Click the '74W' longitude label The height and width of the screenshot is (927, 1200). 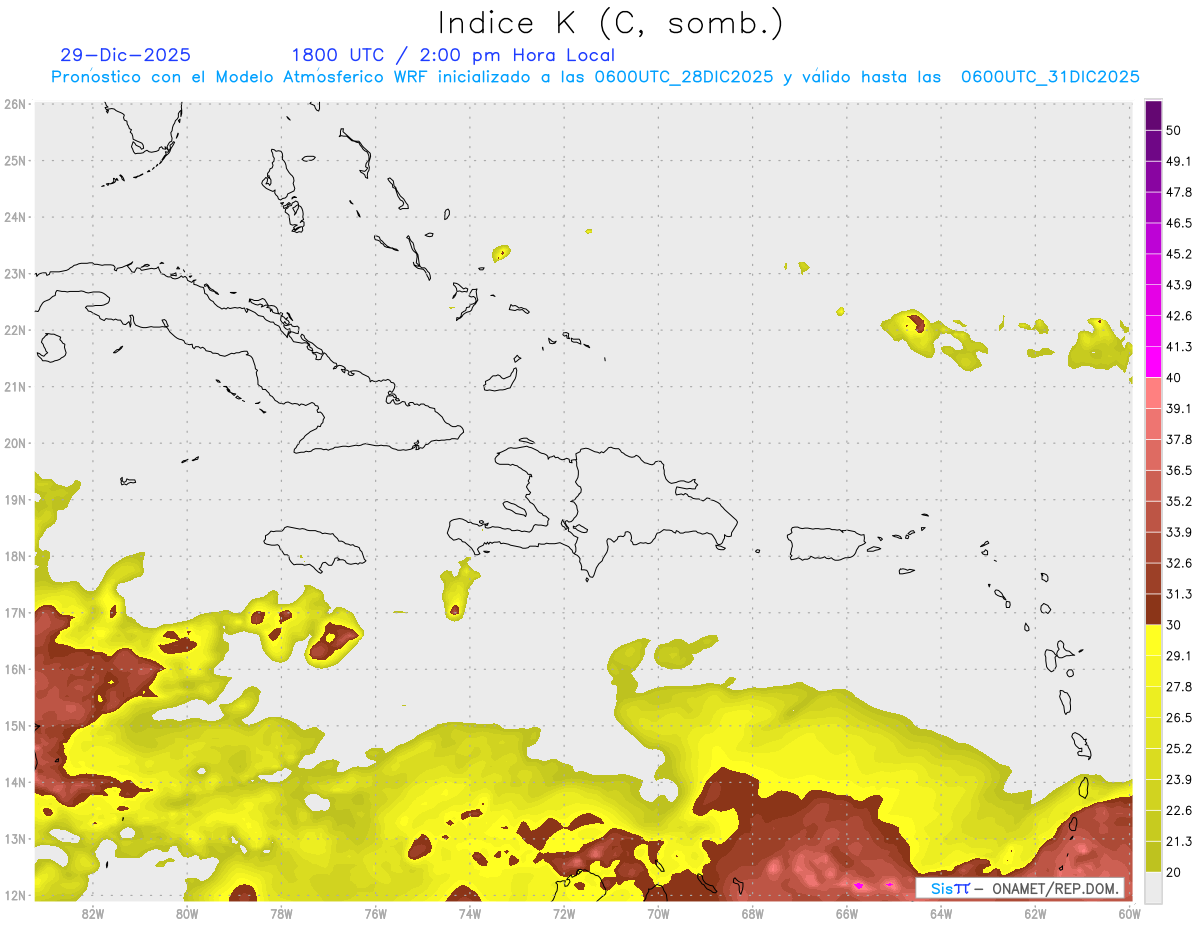pos(470,913)
